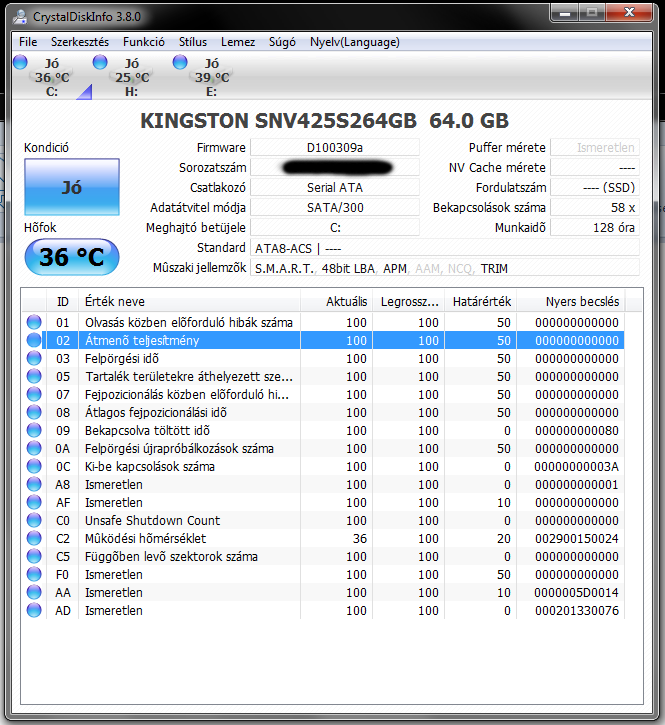Click status orb of attribute 07 row
This screenshot has height=725, width=665.
point(34,394)
